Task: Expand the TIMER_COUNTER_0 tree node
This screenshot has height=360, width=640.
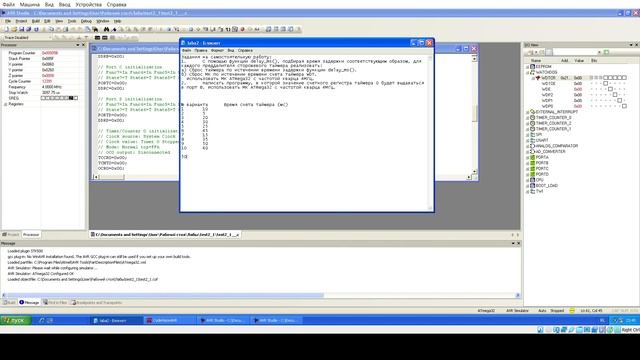Action: (x=527, y=118)
